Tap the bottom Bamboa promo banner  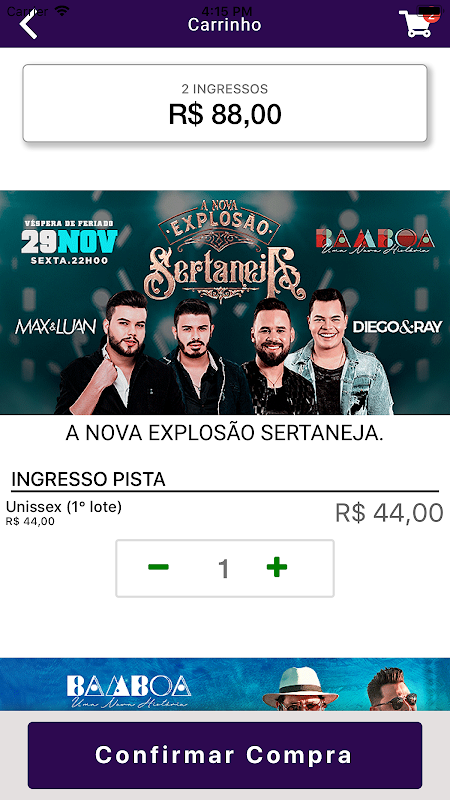pos(225,684)
